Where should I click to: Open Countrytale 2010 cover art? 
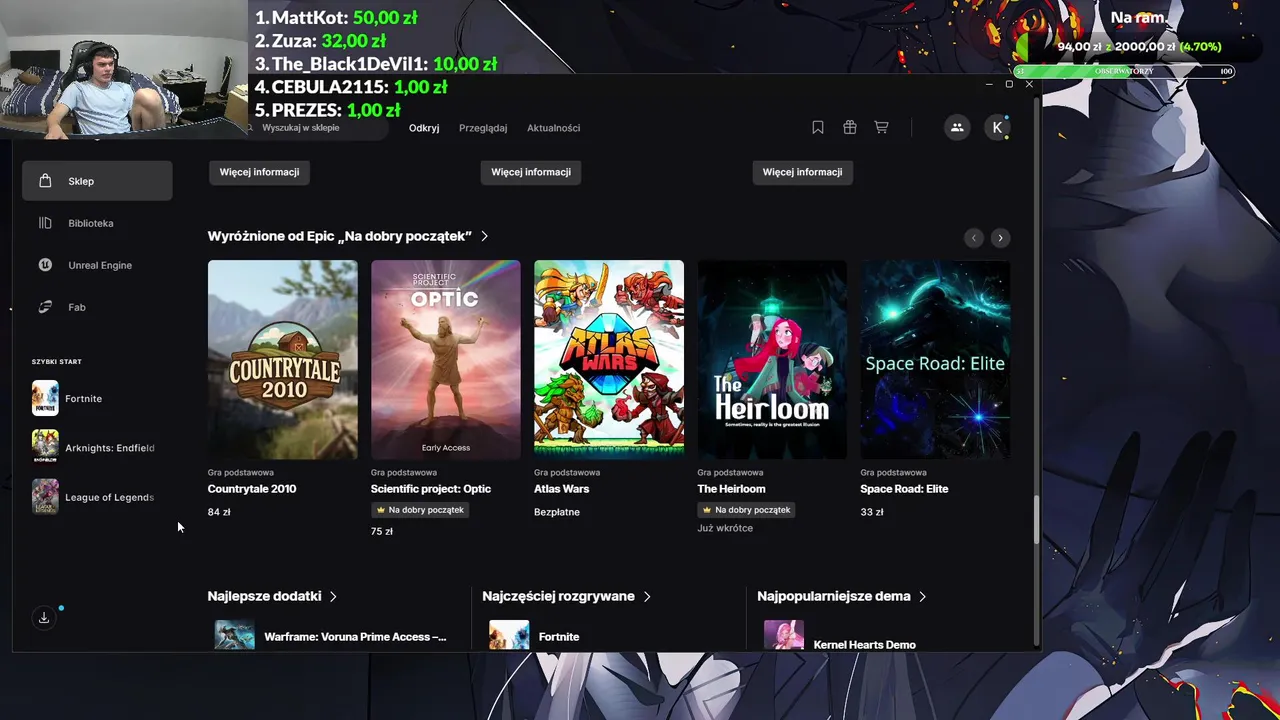tap(282, 360)
